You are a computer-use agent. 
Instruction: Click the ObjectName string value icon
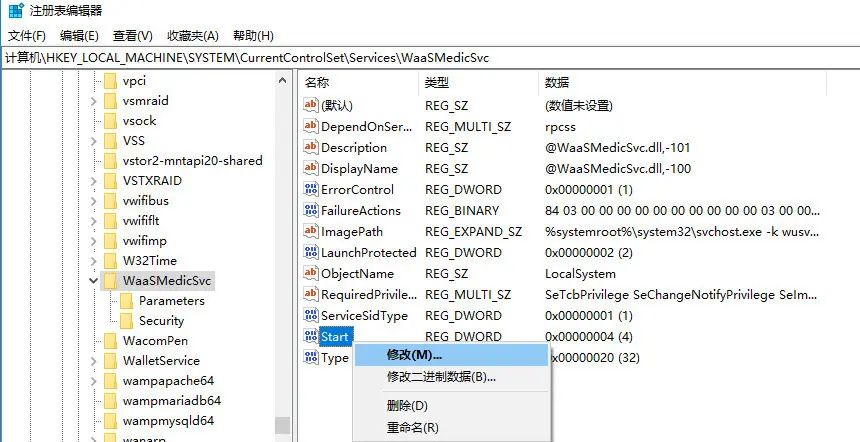click(310, 273)
